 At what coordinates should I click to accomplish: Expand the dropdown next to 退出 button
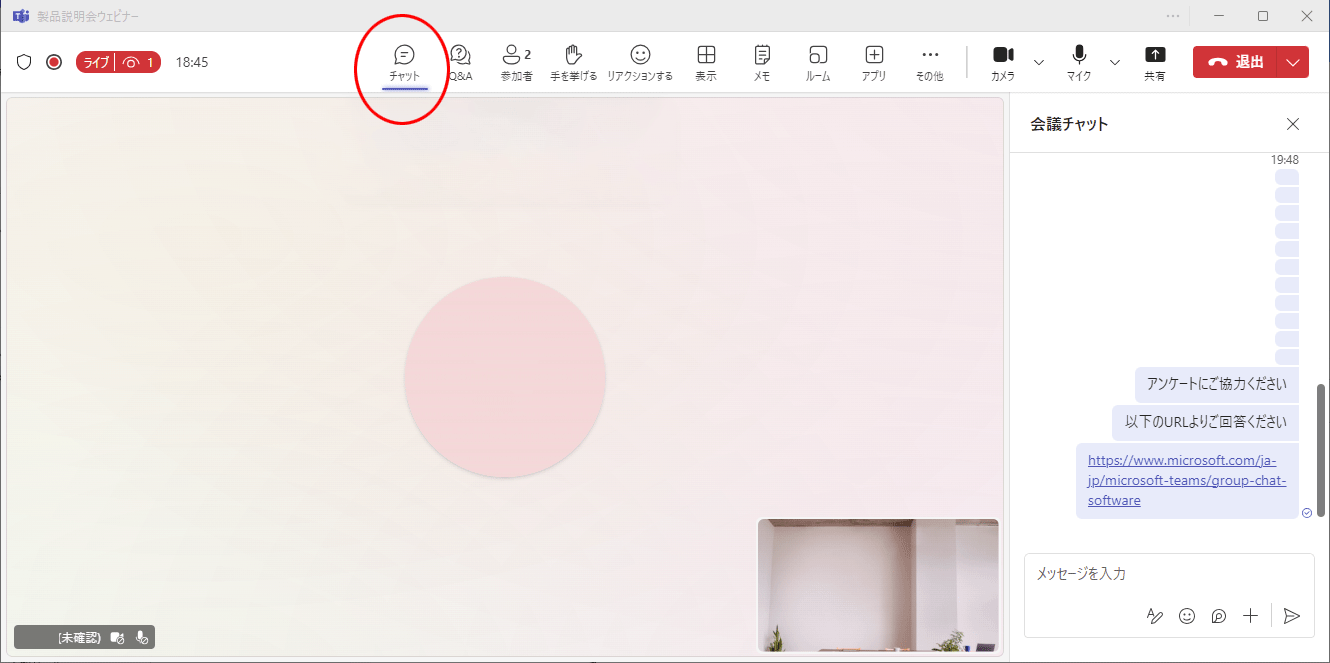pyautogui.click(x=1293, y=62)
